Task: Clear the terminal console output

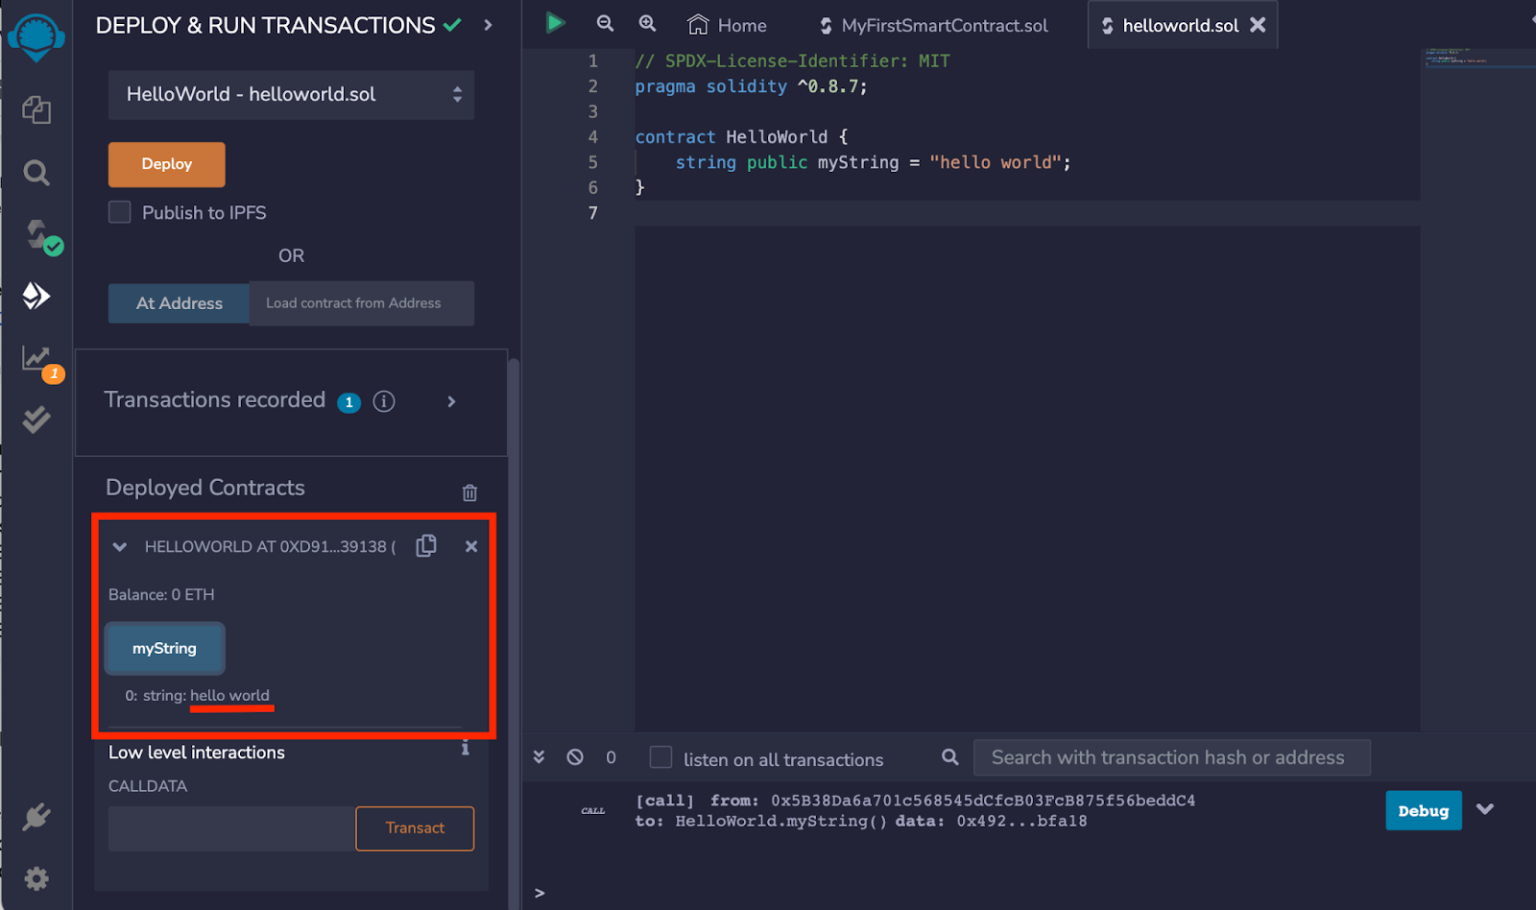Action: pos(575,757)
